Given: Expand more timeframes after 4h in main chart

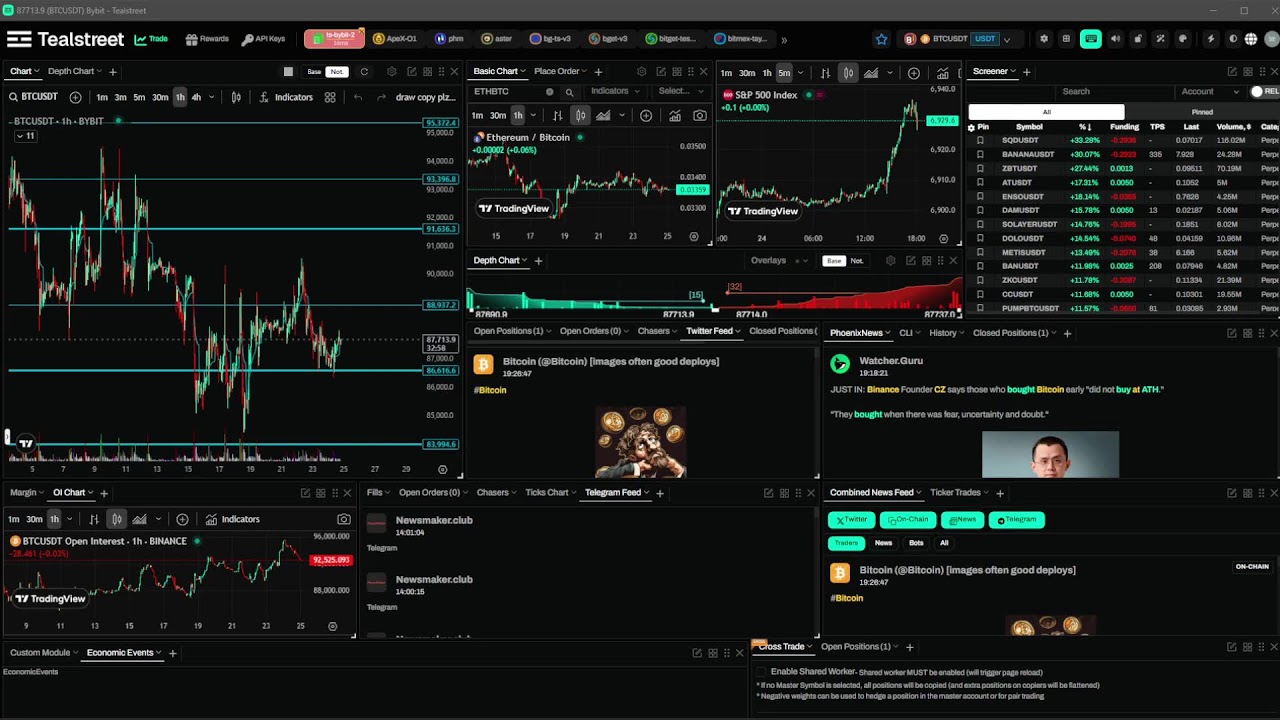Looking at the screenshot, I should [211, 97].
